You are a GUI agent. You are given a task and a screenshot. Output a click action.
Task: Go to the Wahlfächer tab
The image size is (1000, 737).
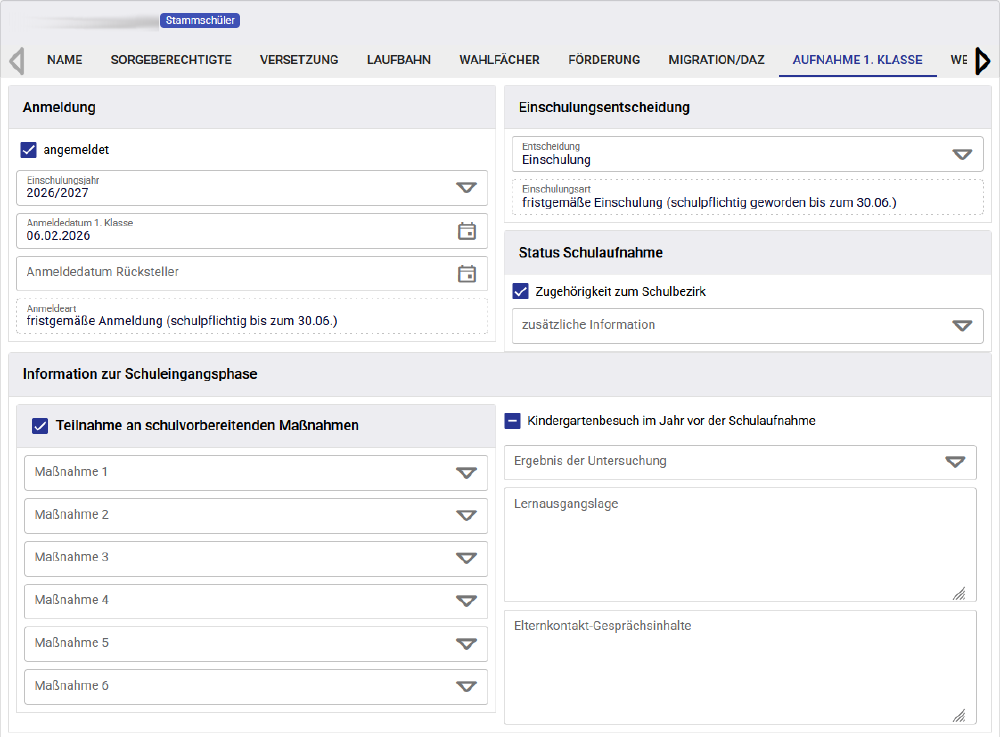[x=499, y=60]
